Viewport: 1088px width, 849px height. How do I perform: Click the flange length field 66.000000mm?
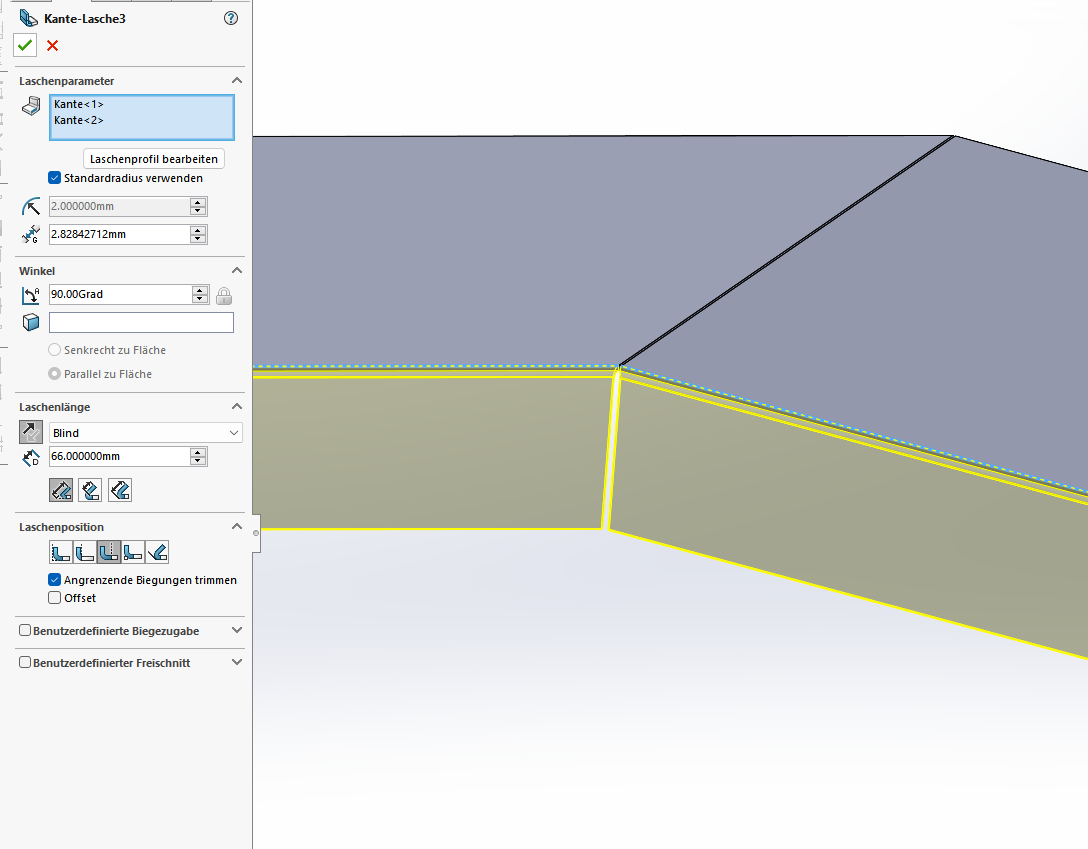pos(119,456)
